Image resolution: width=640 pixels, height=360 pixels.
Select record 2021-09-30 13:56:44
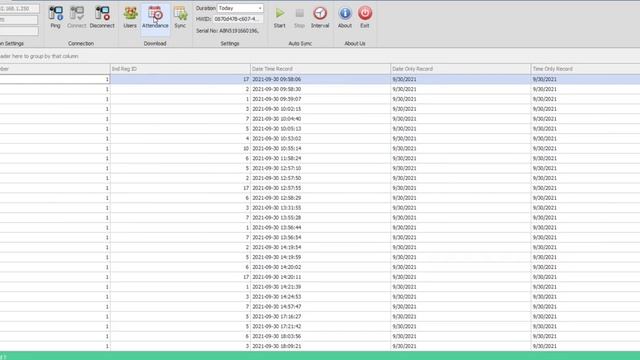[320, 228]
